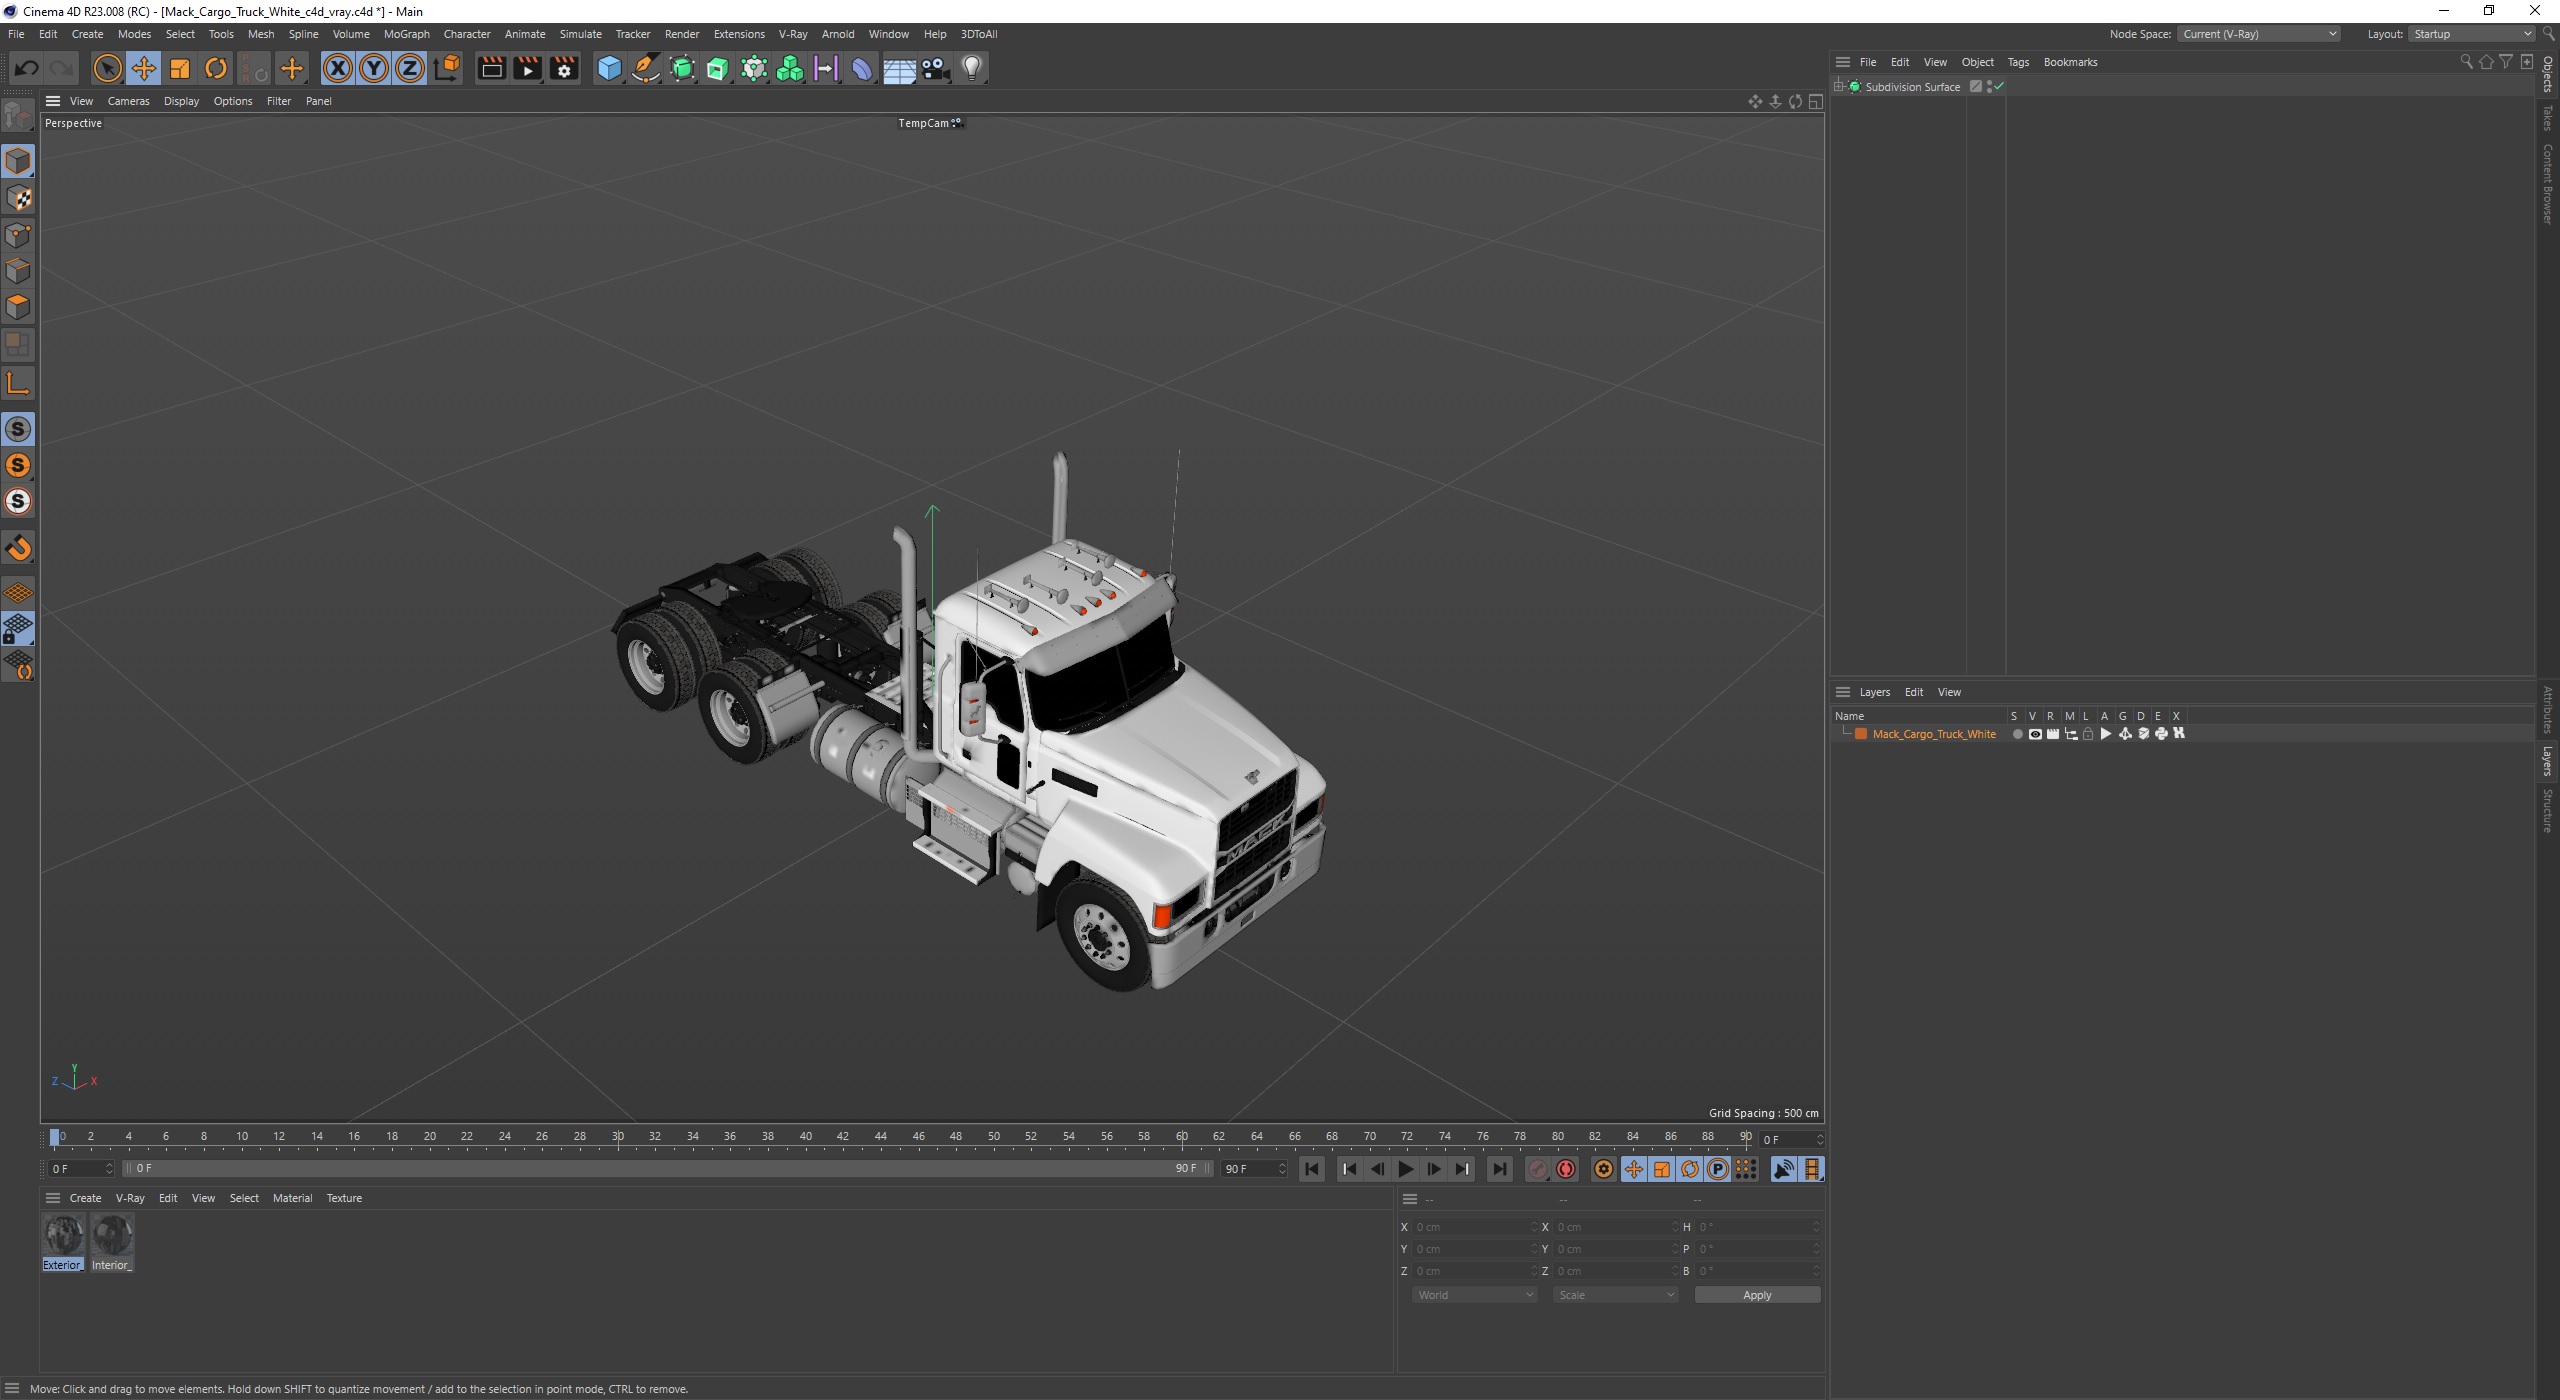The height and width of the screenshot is (1400, 2560).
Task: Select the Scale tool
Action: point(180,68)
